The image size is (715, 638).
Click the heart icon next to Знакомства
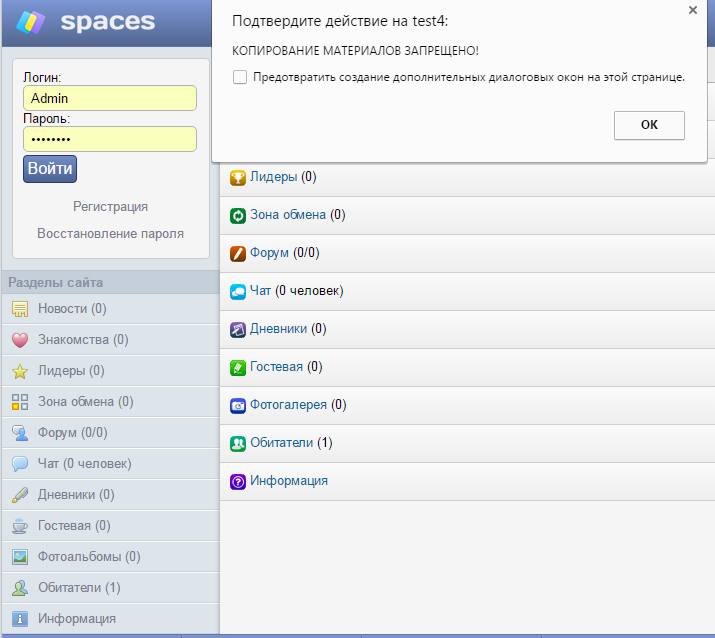click(19, 340)
